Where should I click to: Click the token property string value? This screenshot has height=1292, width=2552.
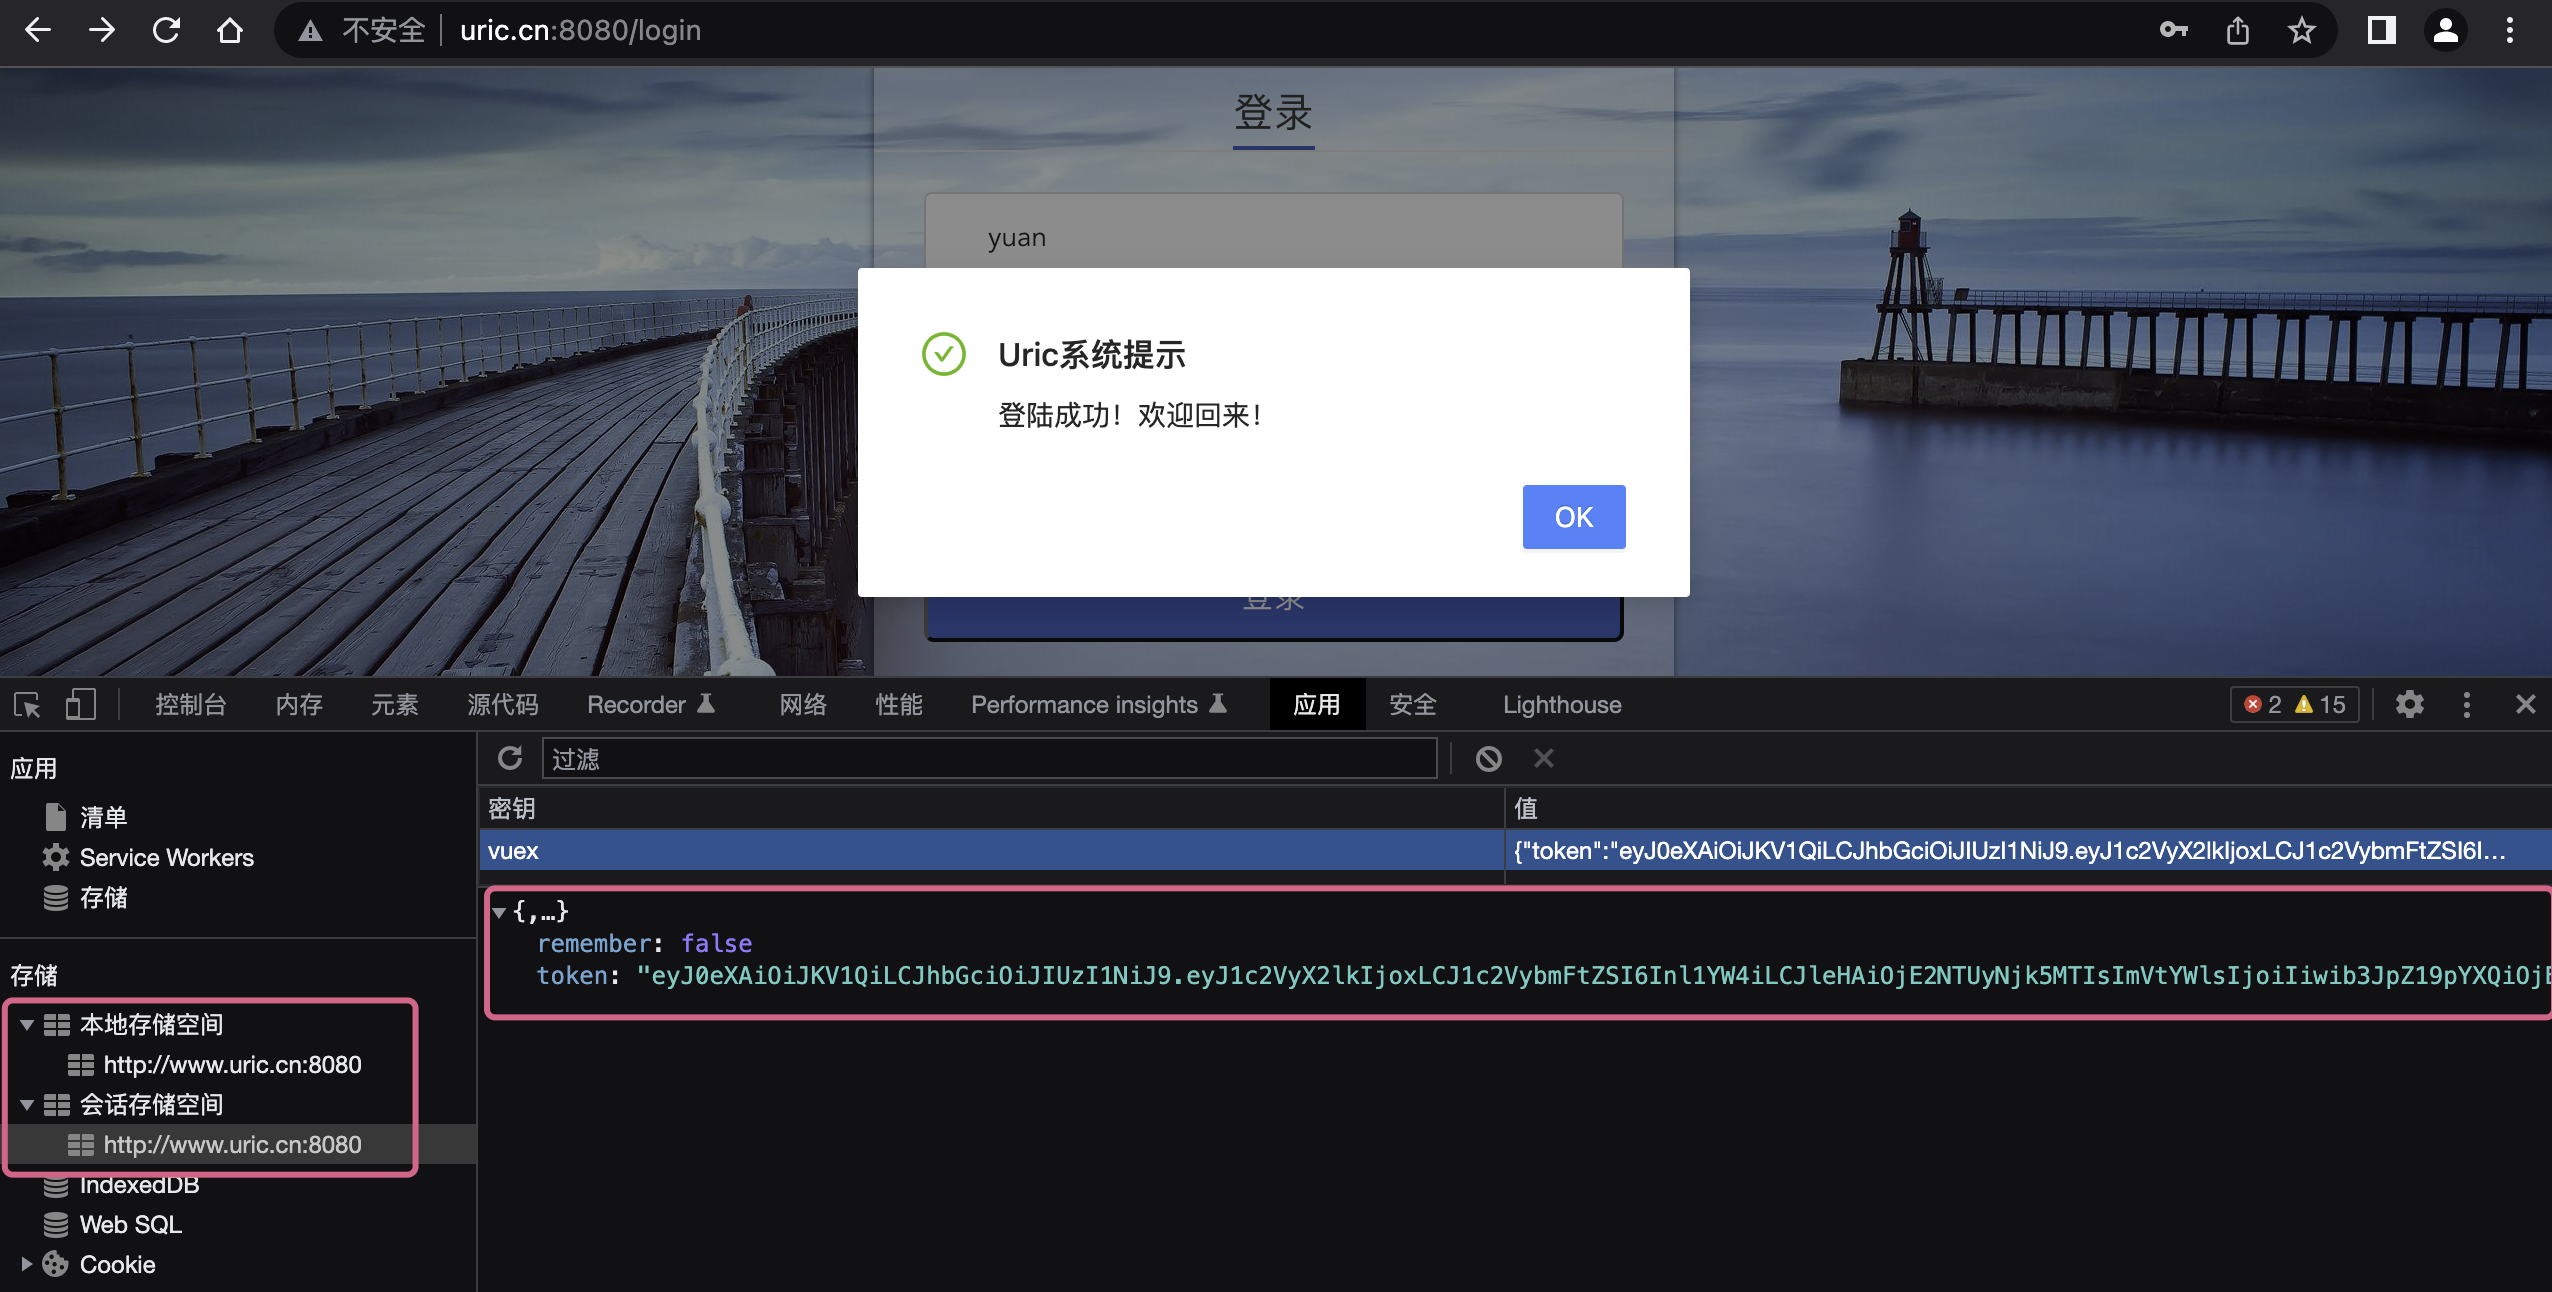click(x=1594, y=975)
